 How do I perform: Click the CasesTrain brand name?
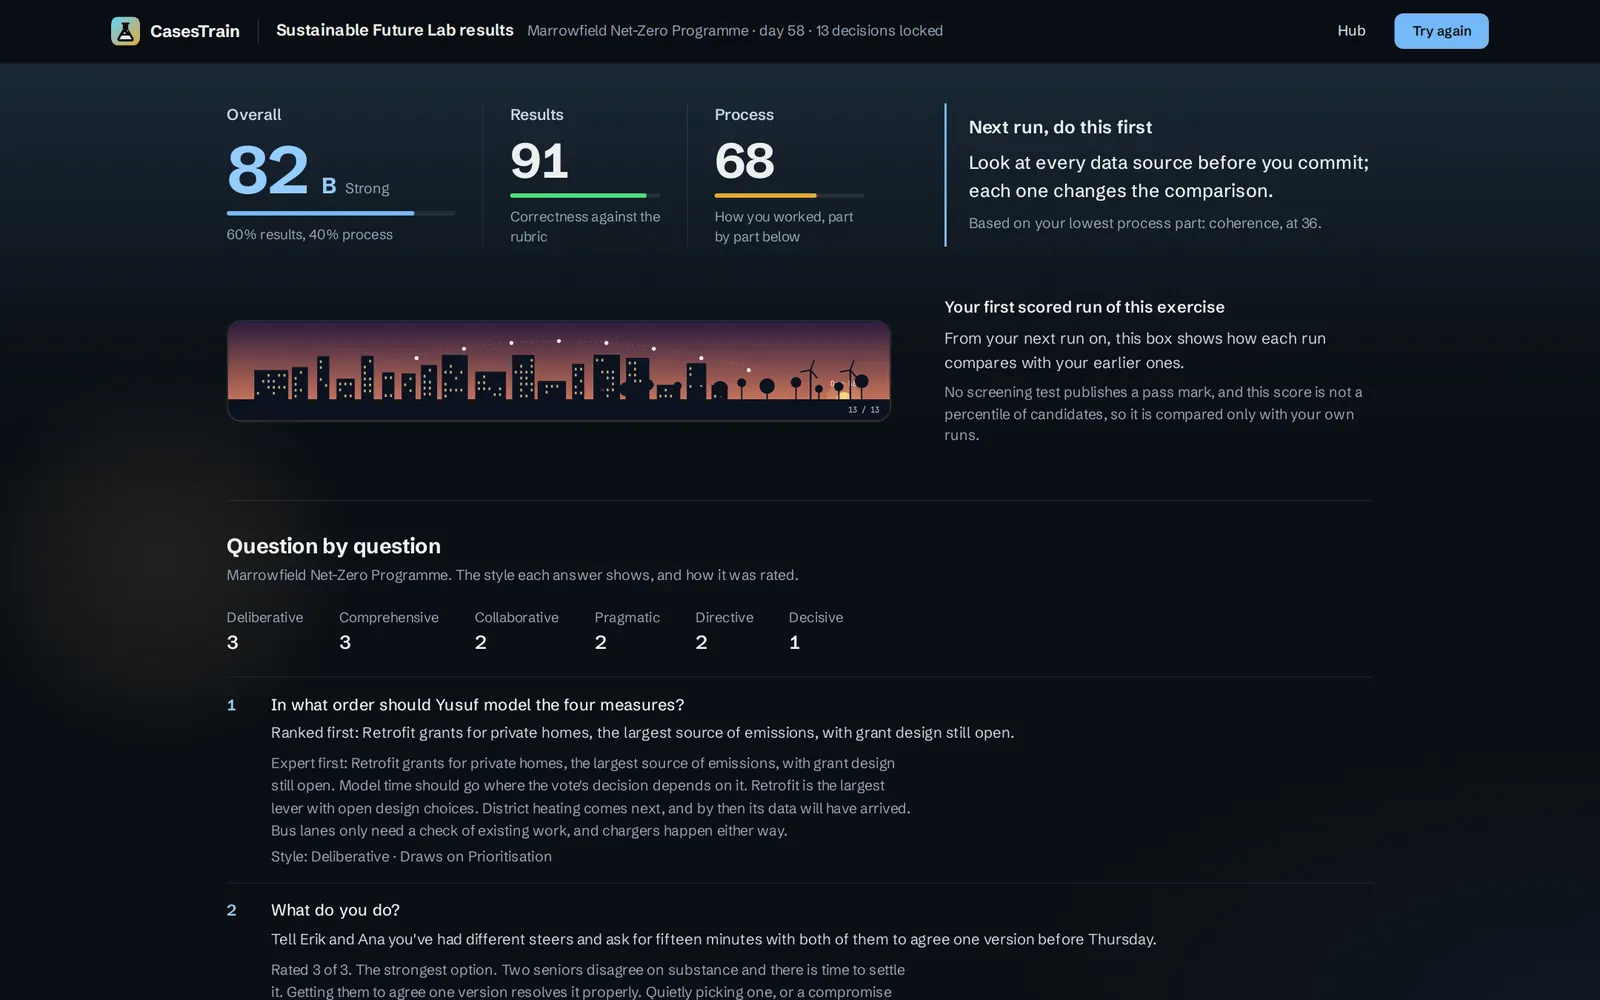tap(195, 31)
